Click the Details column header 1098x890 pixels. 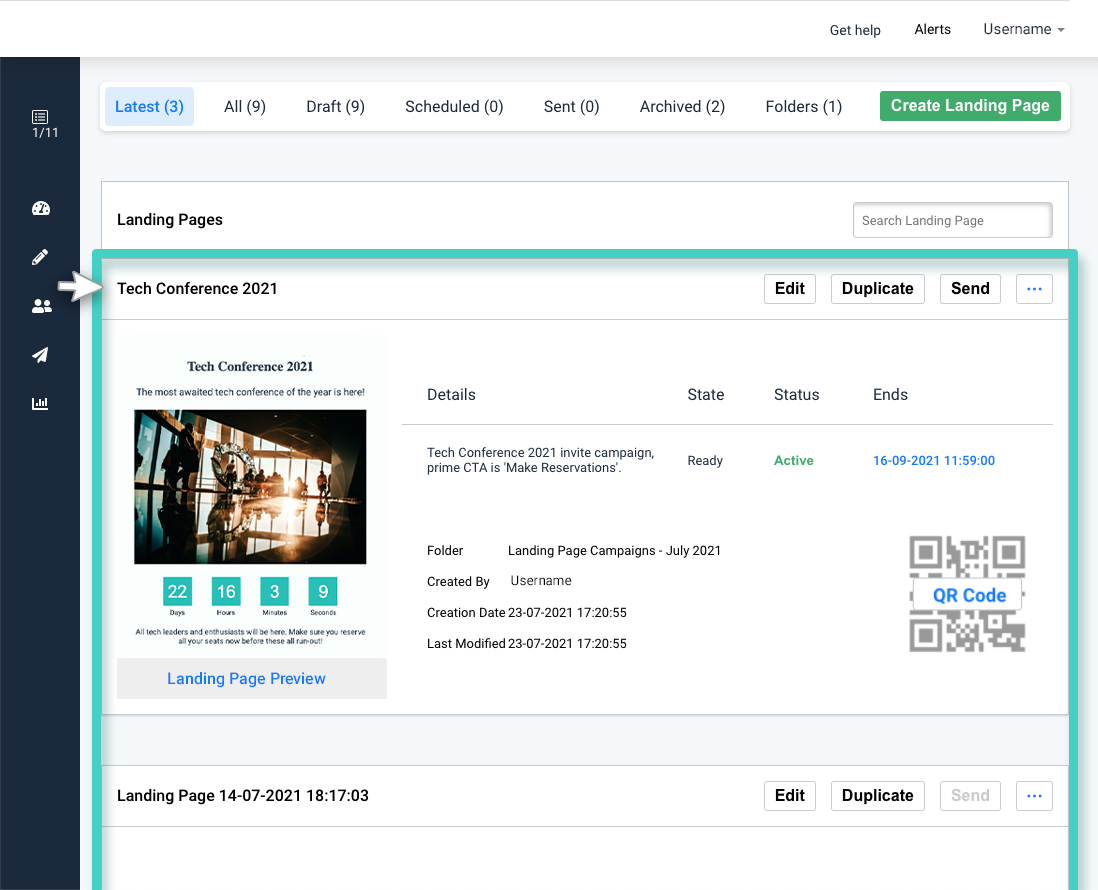(x=451, y=395)
